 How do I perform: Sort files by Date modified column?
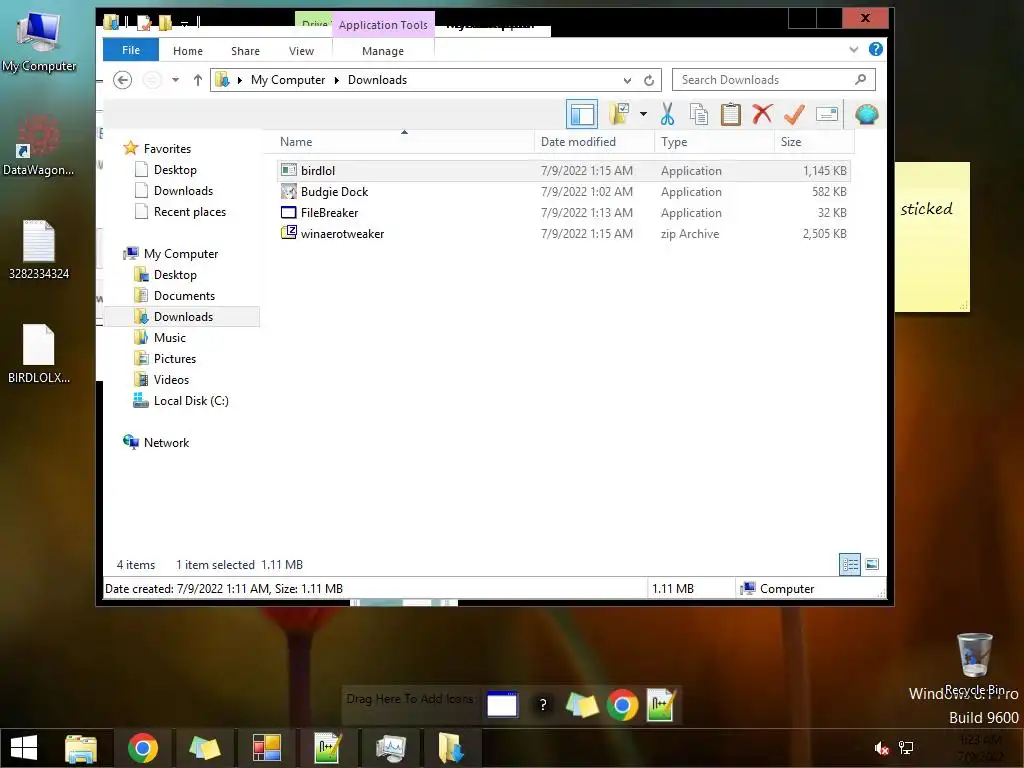pyautogui.click(x=594, y=142)
